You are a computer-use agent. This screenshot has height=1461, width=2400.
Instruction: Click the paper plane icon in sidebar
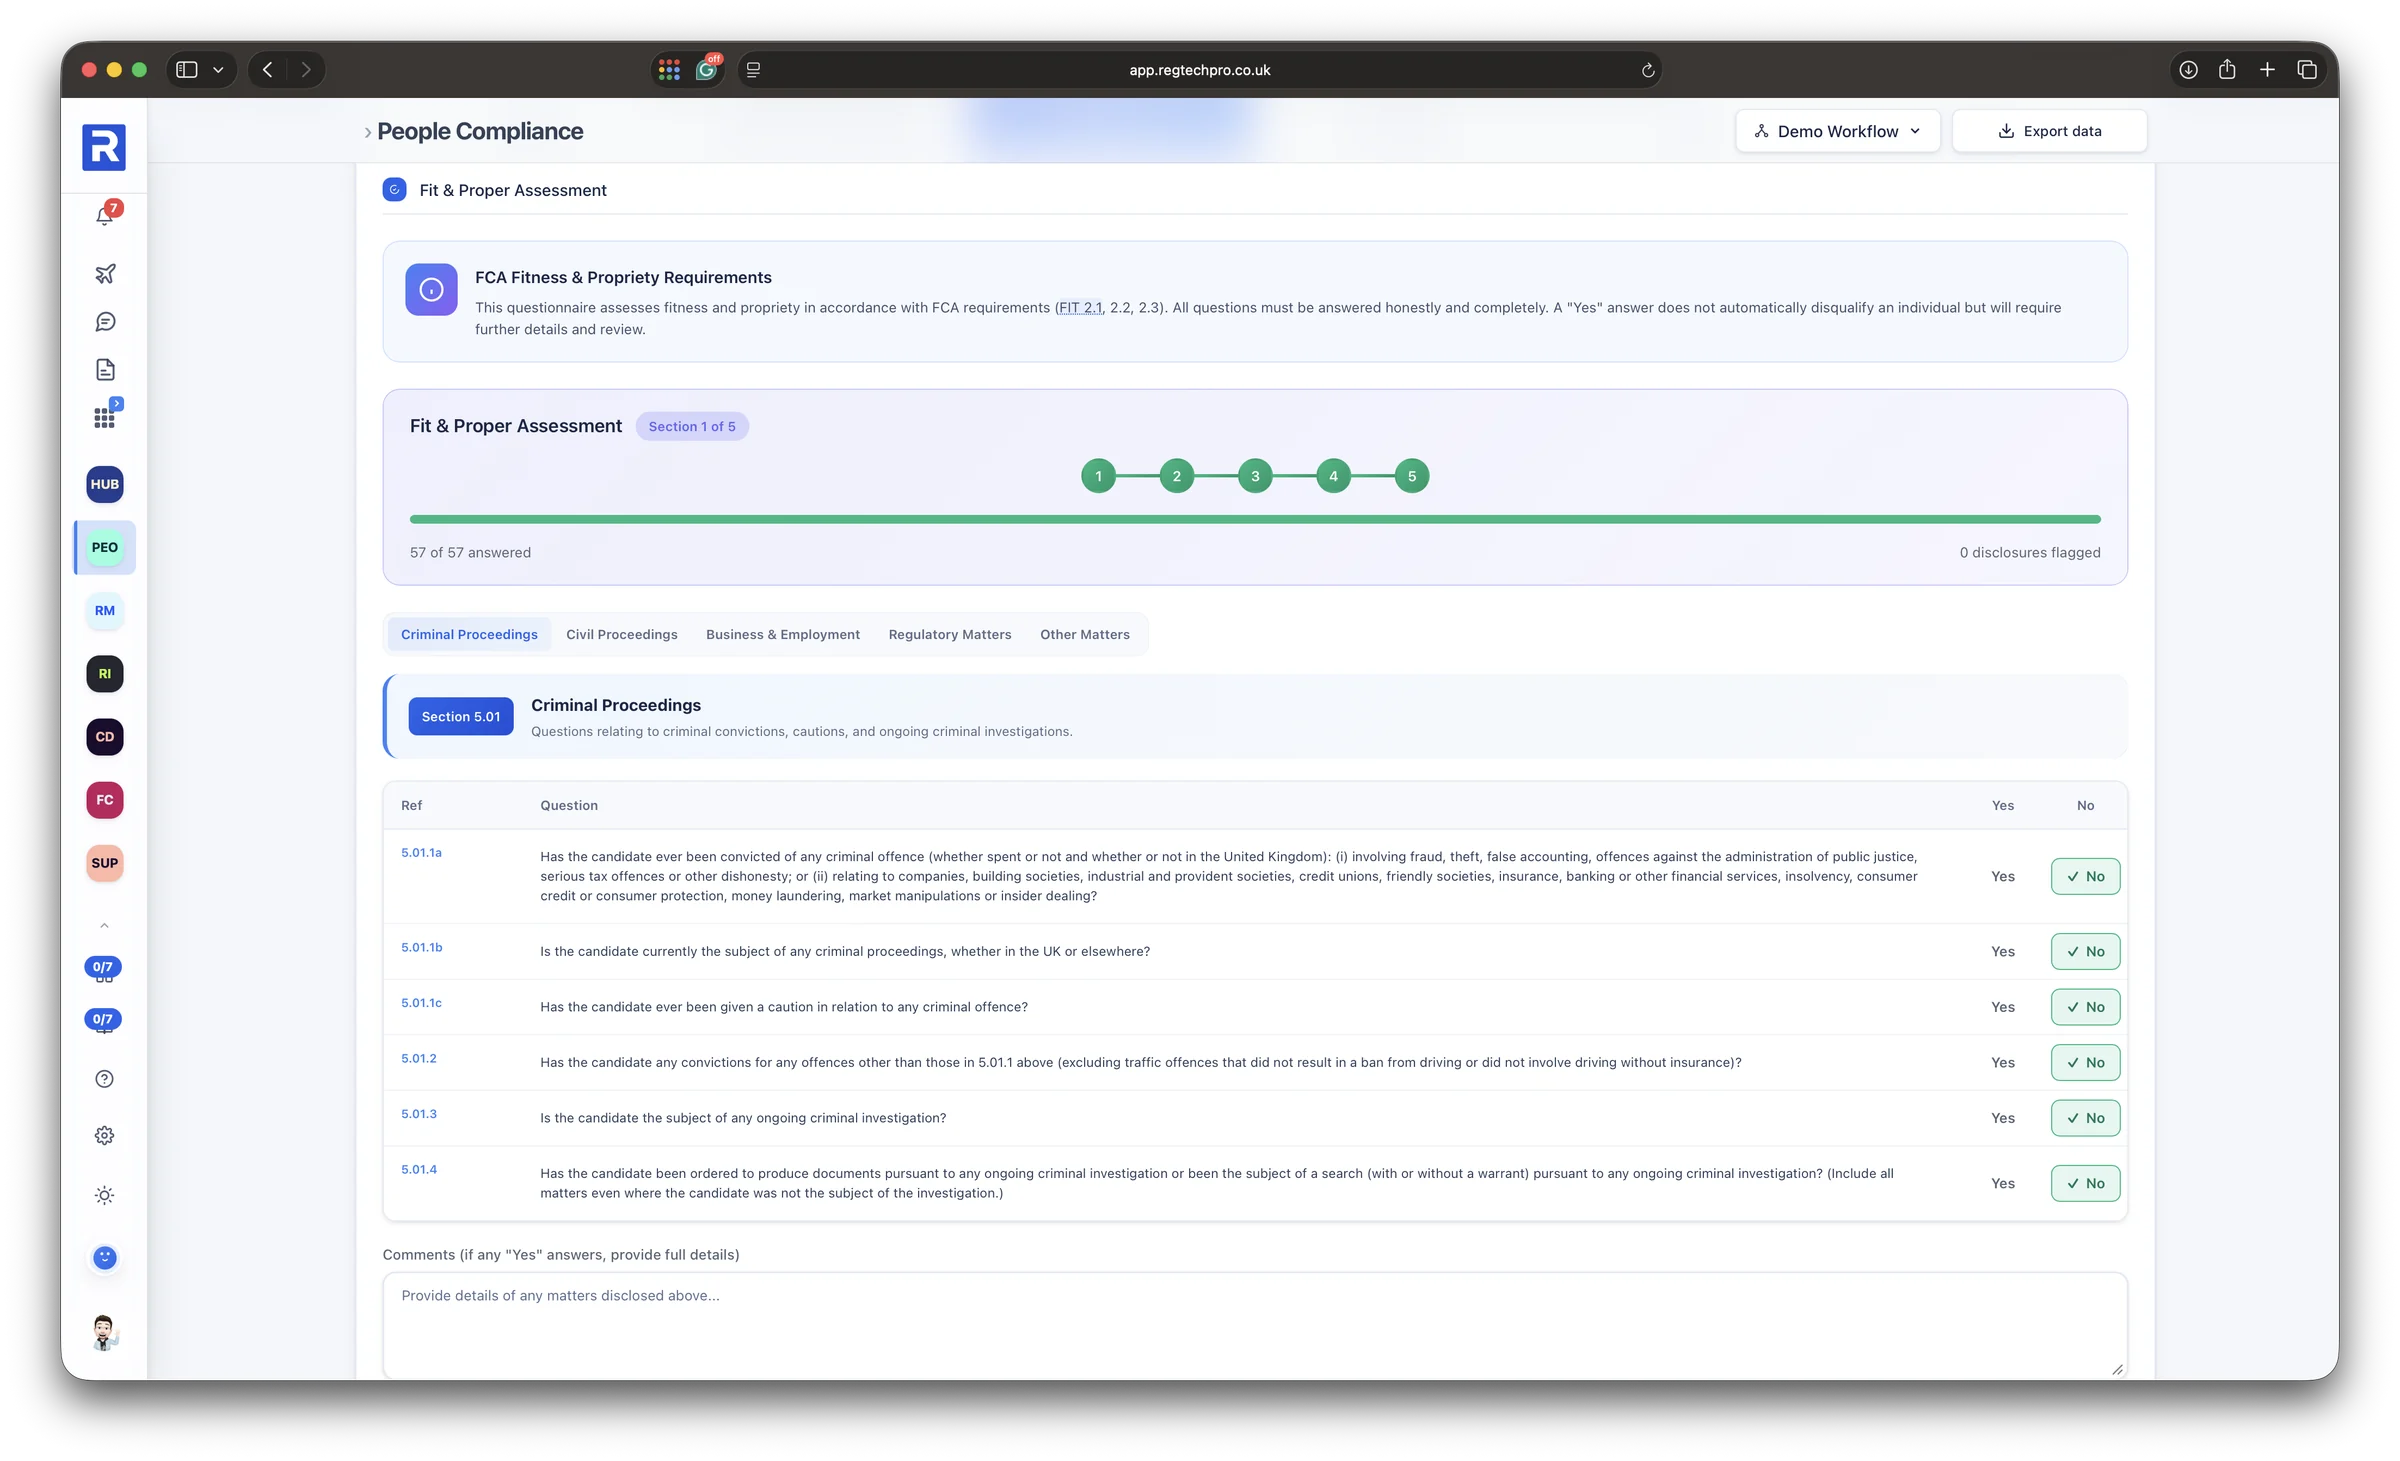click(105, 273)
